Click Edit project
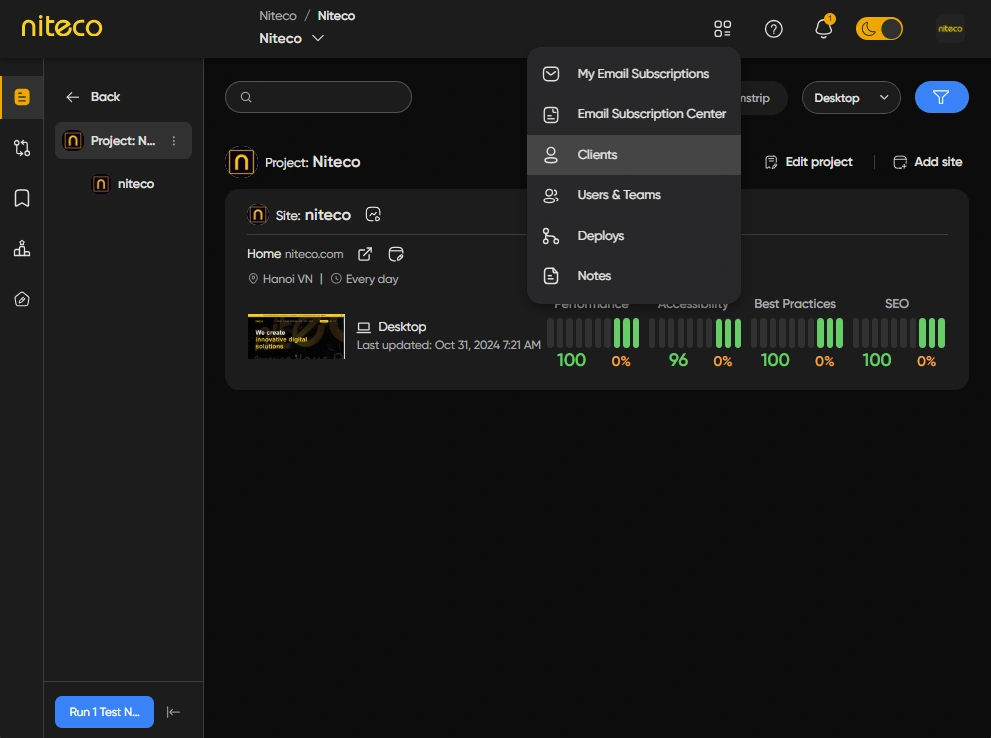 tap(808, 162)
